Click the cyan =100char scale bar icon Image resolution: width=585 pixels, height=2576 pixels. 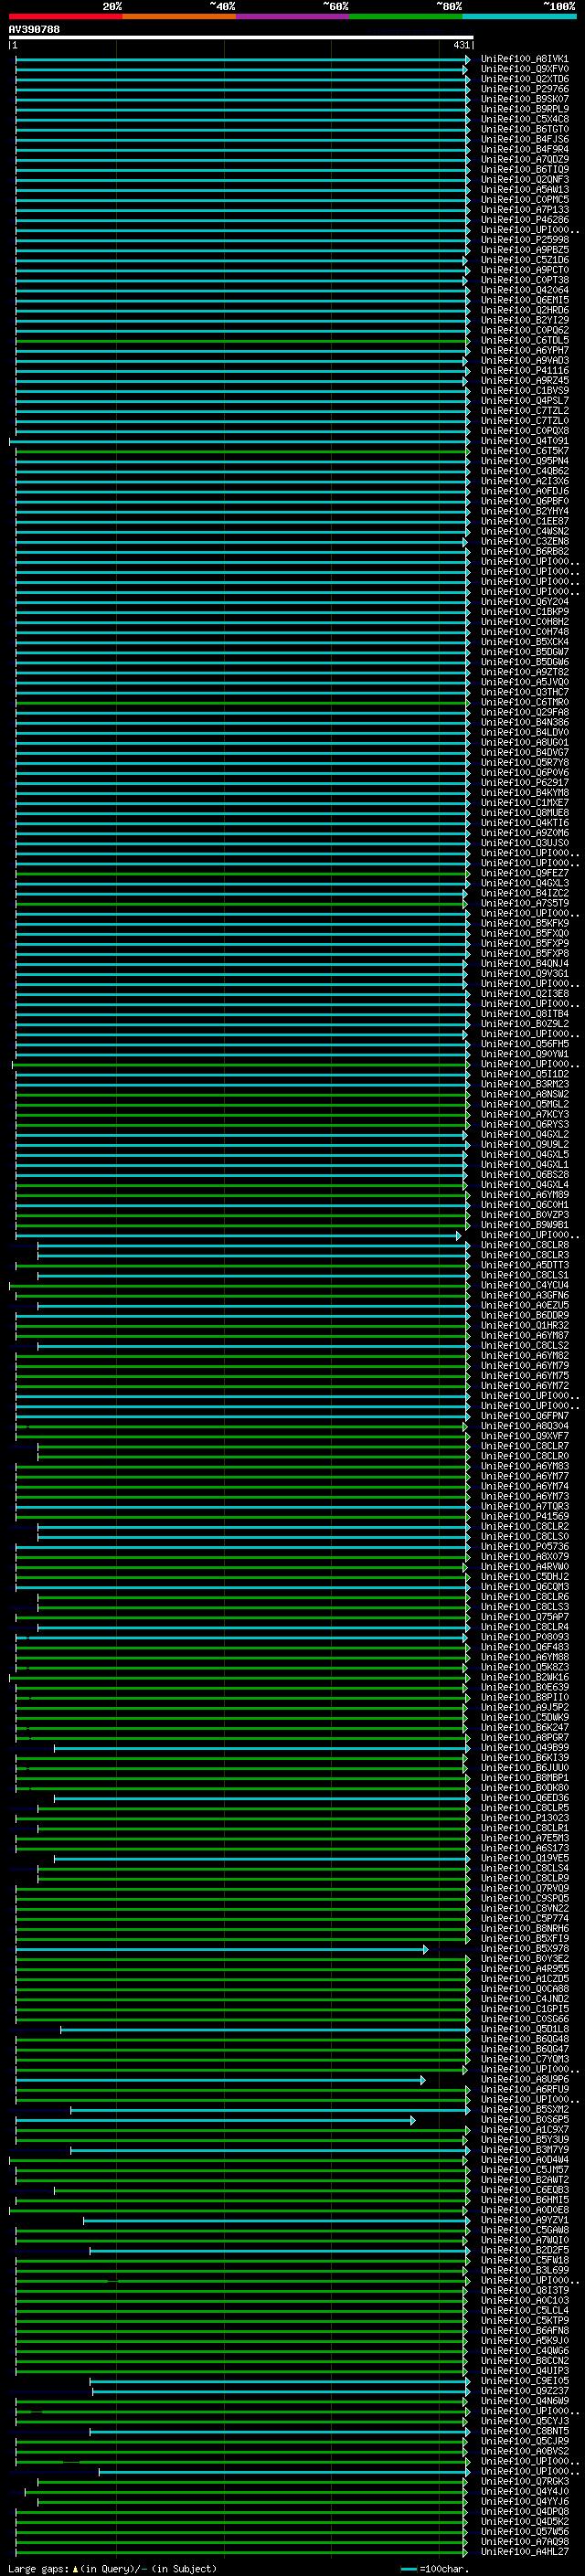(x=408, y=2568)
